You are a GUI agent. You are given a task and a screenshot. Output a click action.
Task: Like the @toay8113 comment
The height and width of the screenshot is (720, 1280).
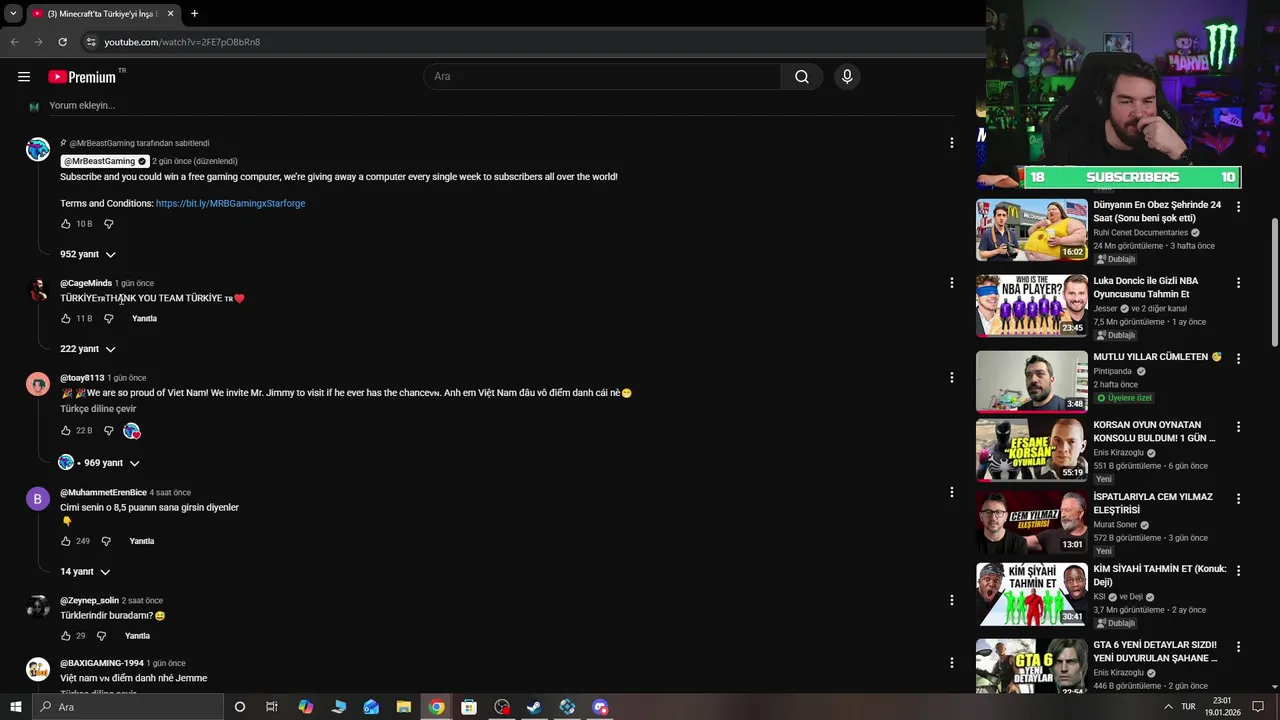coord(66,431)
